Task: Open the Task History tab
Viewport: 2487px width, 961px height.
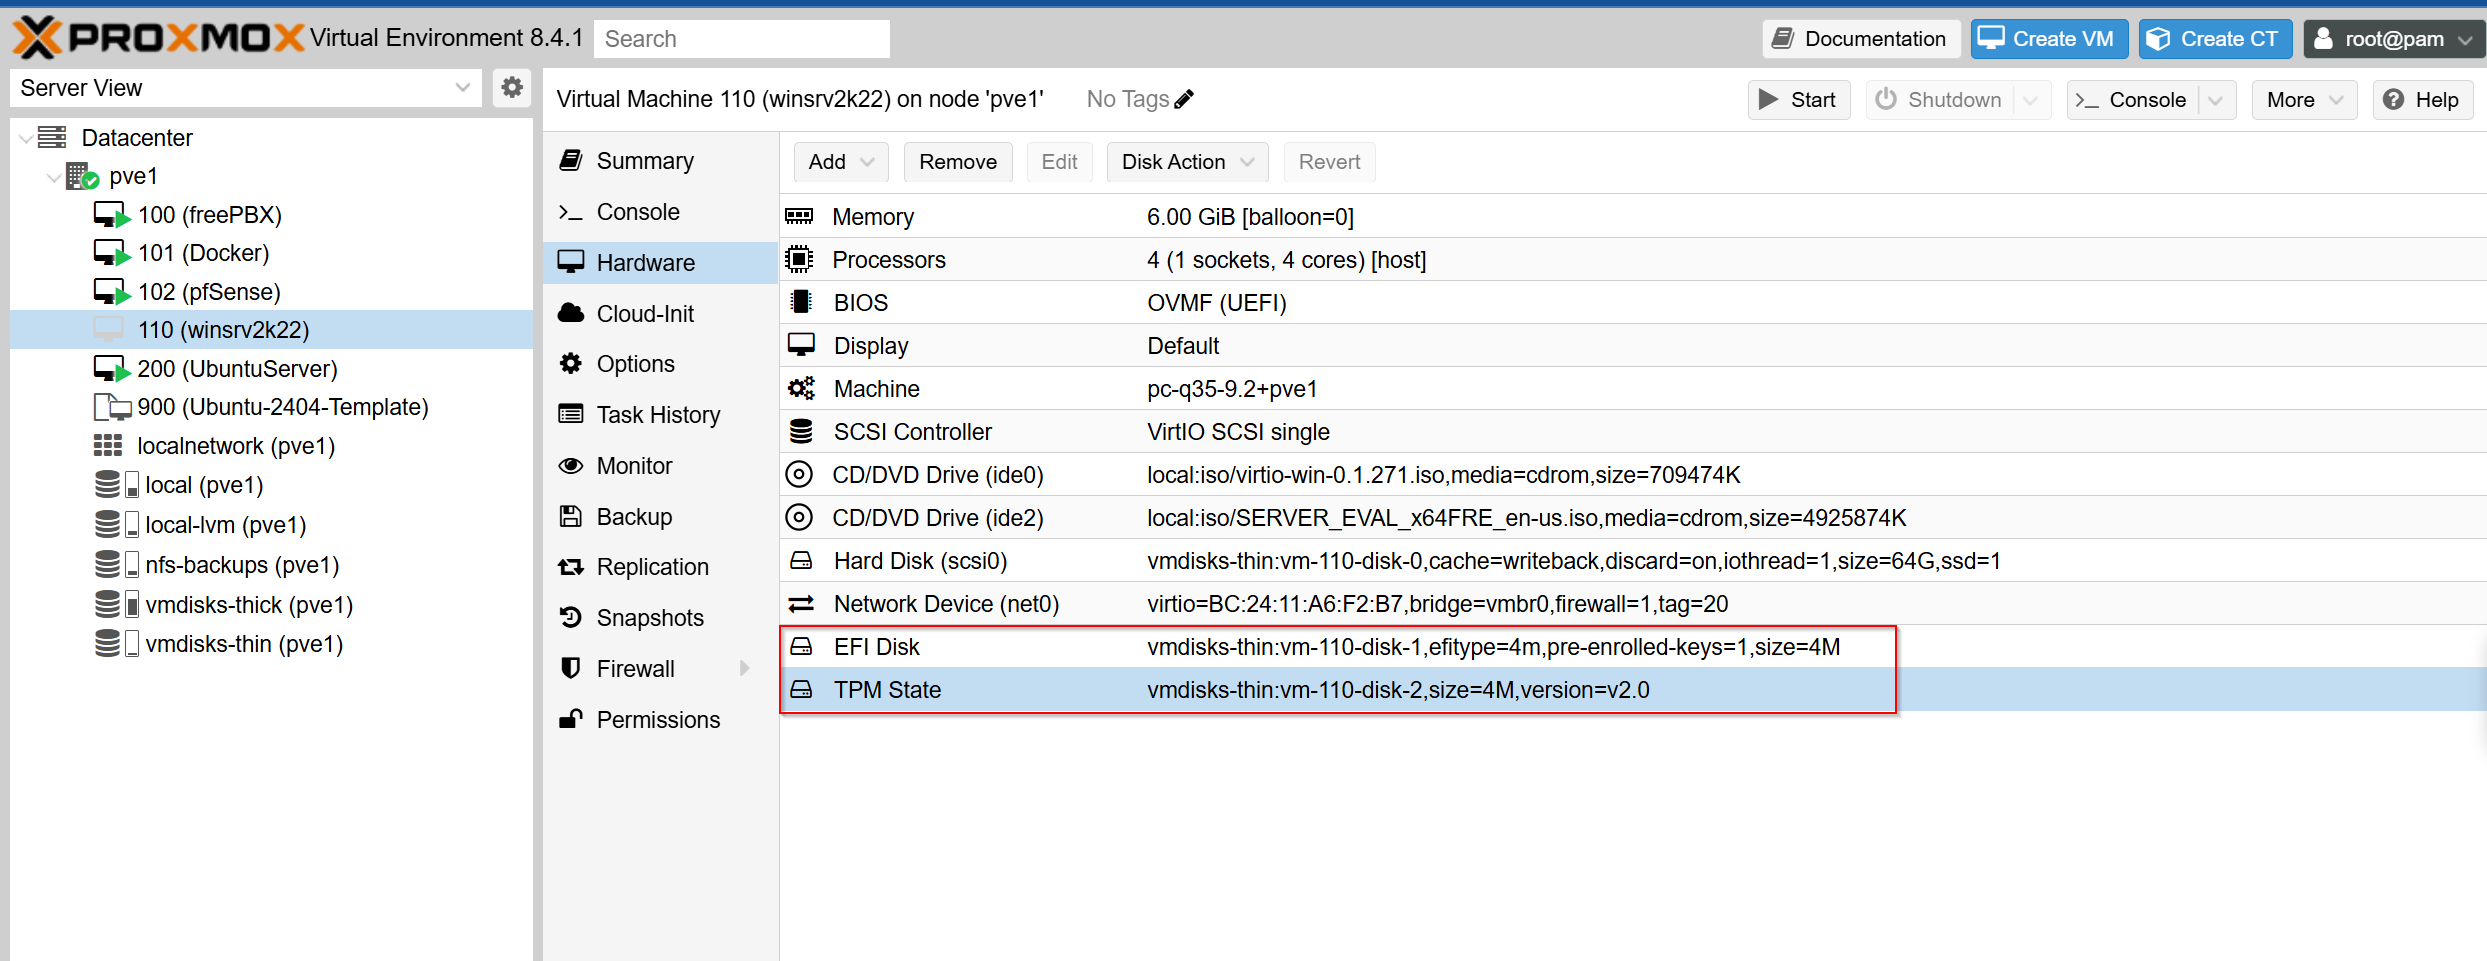Action: click(x=660, y=415)
